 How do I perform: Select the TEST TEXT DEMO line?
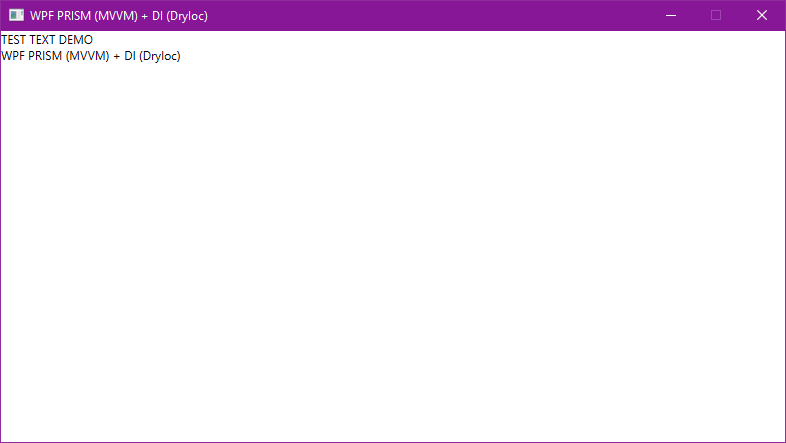tap(47, 40)
